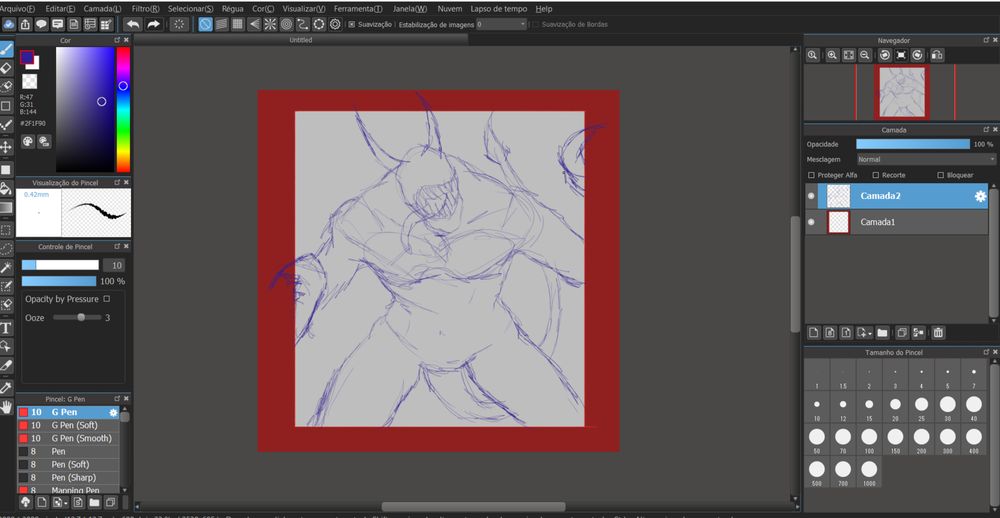This screenshot has height=518, width=1000.
Task: Toggle visibility of Camada1 layer
Action: [x=811, y=222]
